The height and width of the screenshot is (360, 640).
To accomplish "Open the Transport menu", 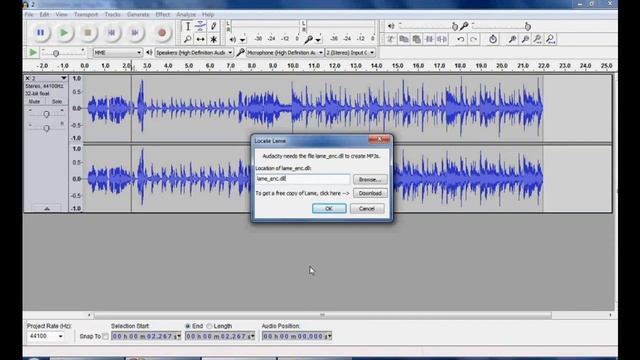I will click(86, 14).
